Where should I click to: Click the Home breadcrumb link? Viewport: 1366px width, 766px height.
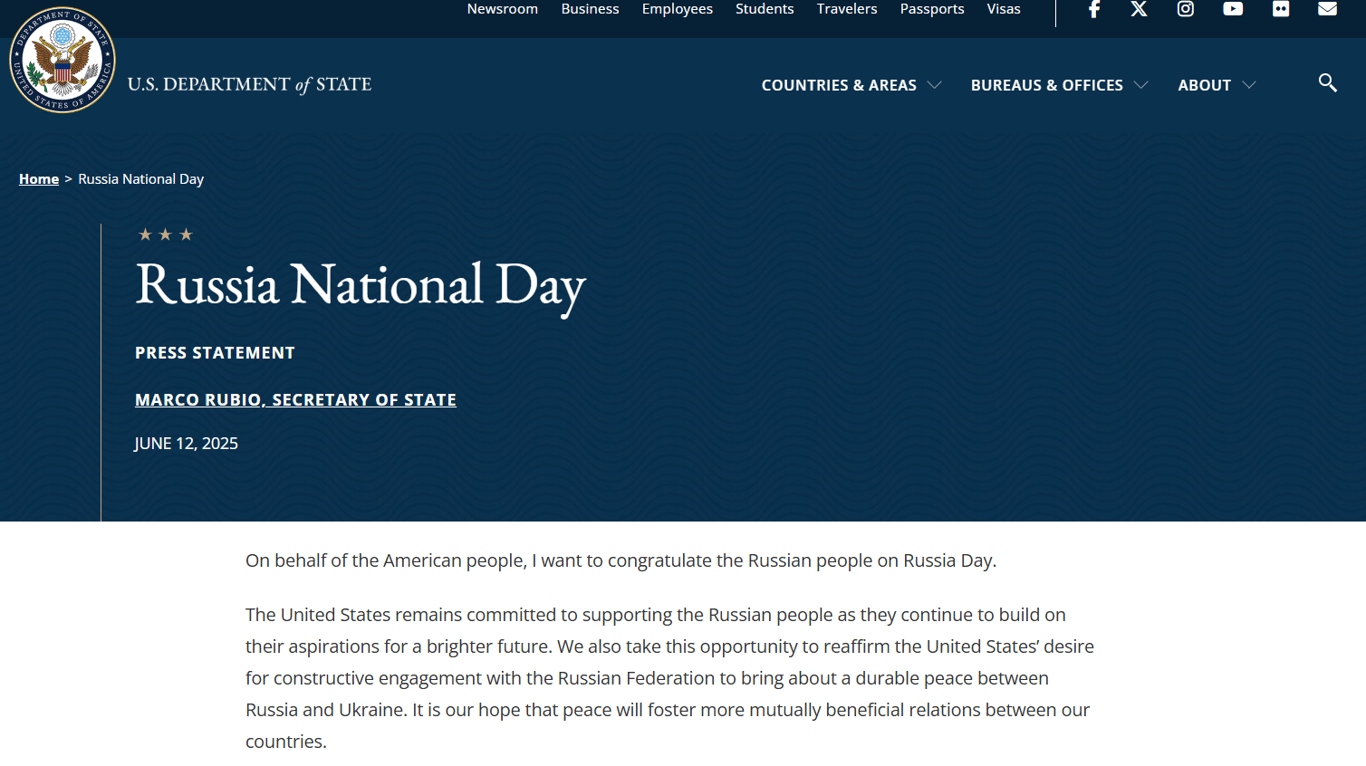(39, 179)
